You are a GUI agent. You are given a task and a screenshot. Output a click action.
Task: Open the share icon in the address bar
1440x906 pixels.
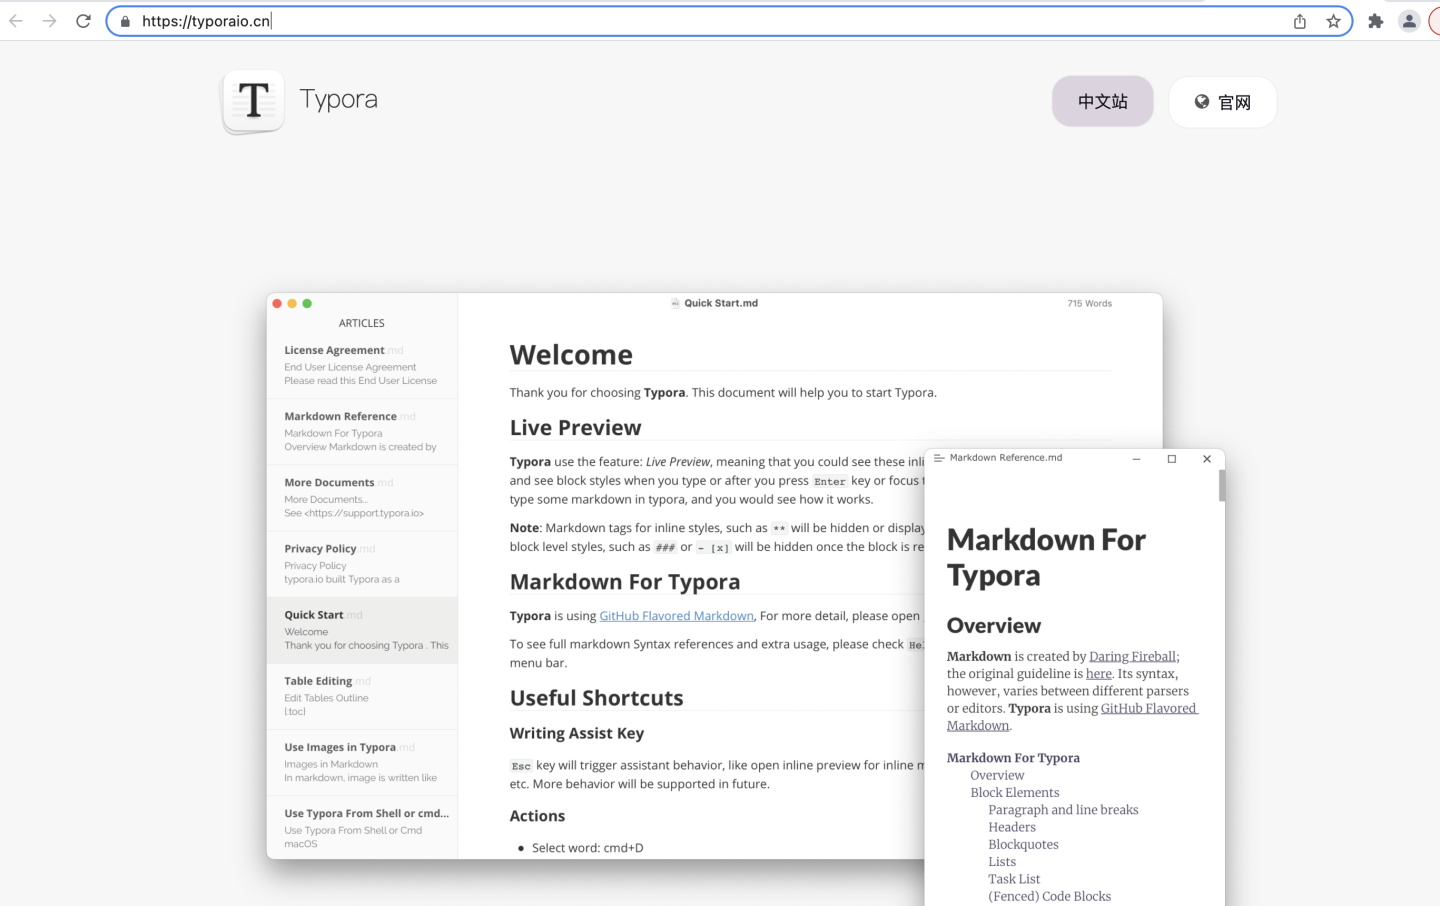(x=1300, y=21)
